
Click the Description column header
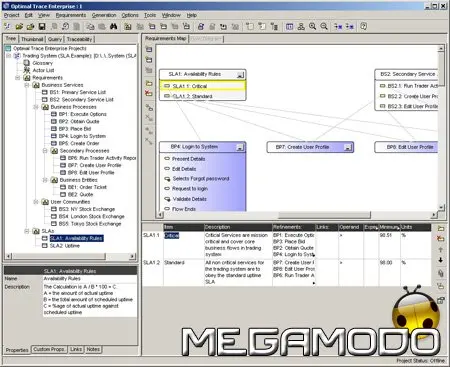click(x=238, y=227)
